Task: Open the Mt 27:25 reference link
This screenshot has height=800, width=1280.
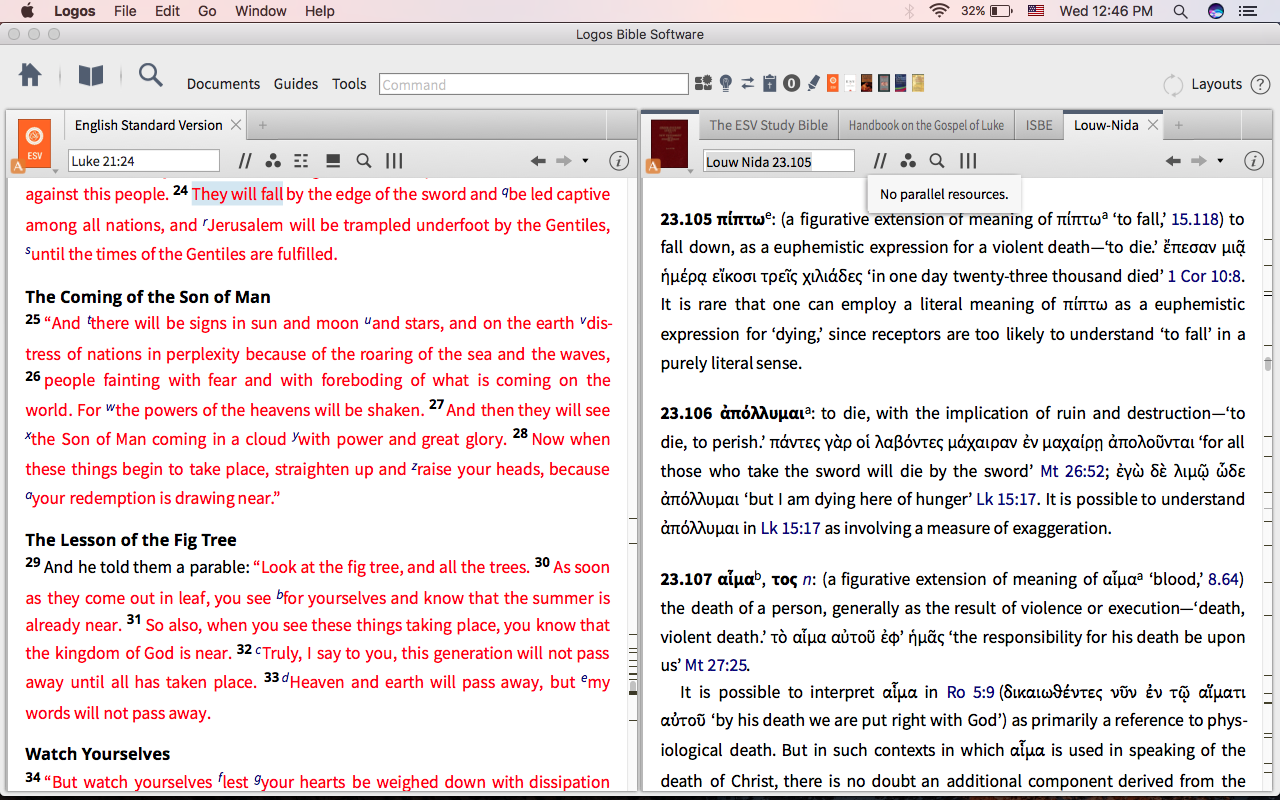Action: [x=715, y=665]
